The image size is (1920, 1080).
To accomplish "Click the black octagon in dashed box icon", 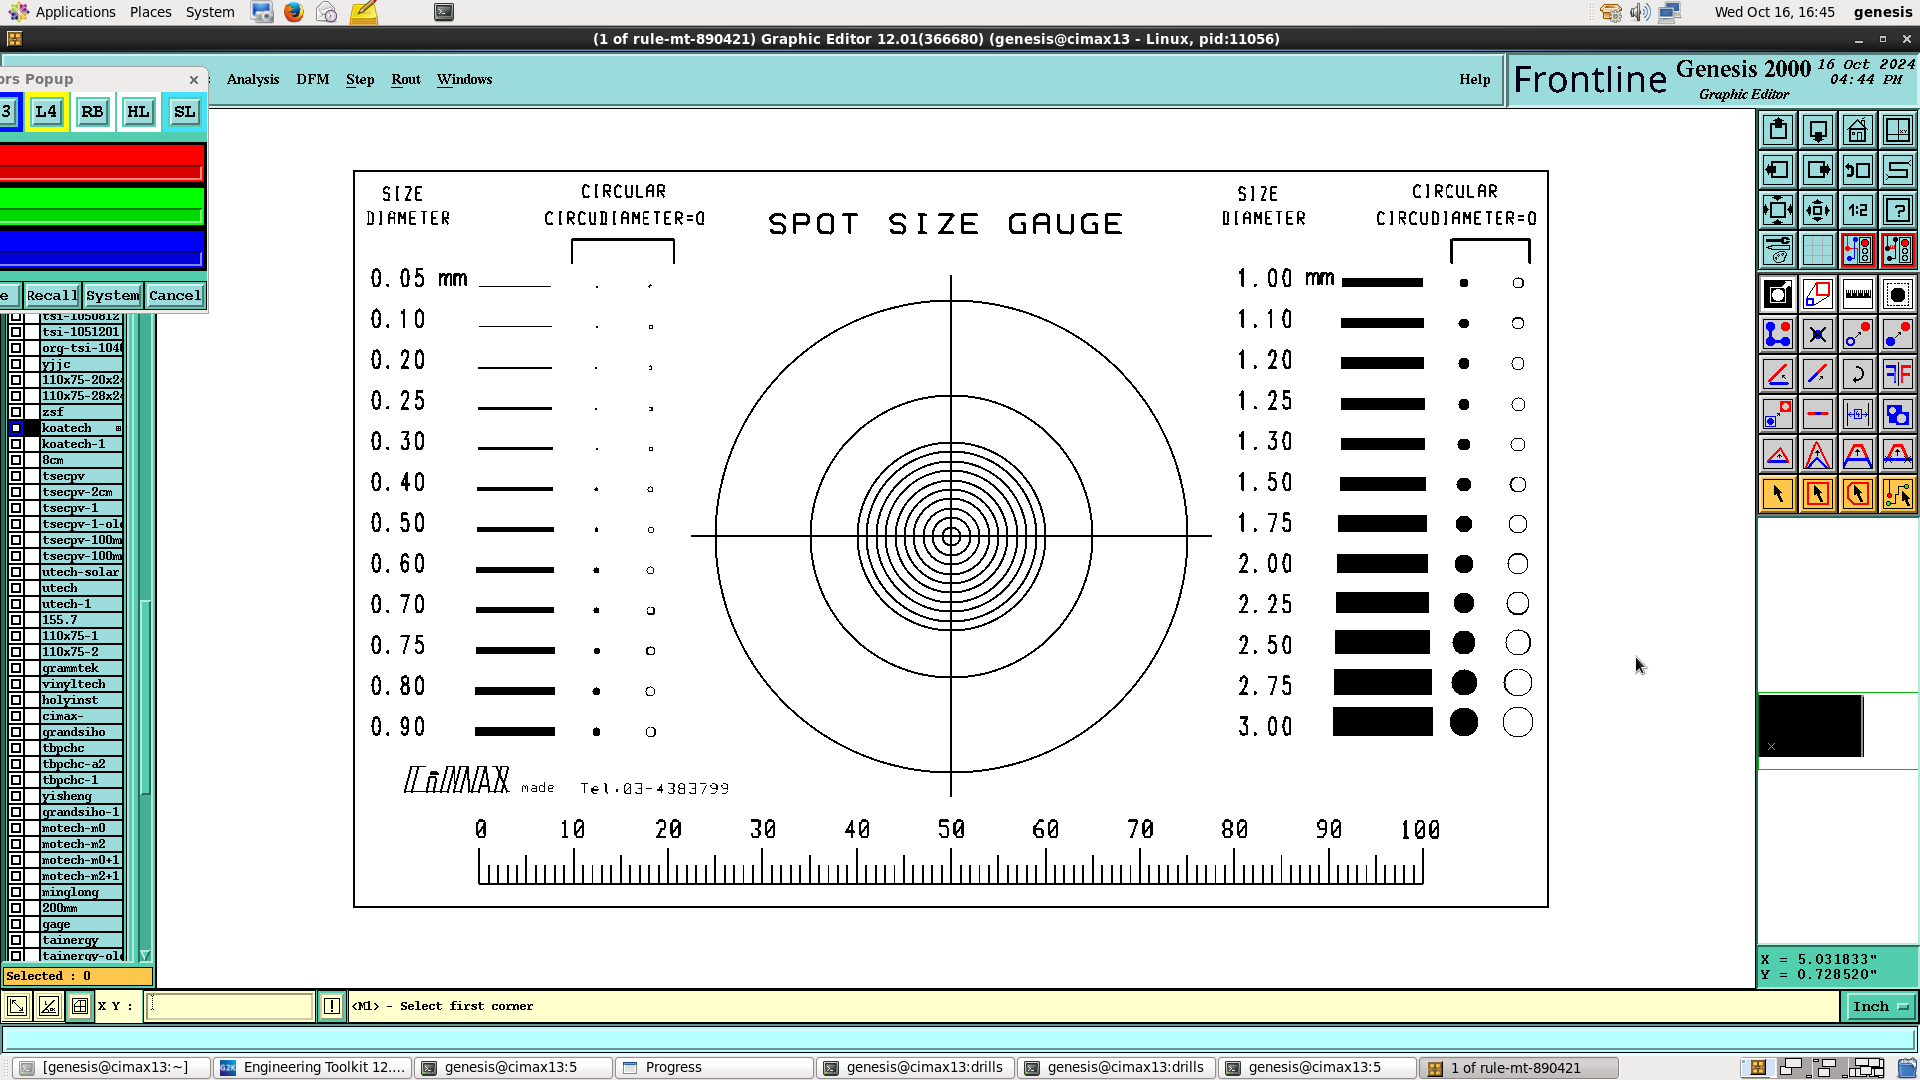I will pyautogui.click(x=1898, y=294).
